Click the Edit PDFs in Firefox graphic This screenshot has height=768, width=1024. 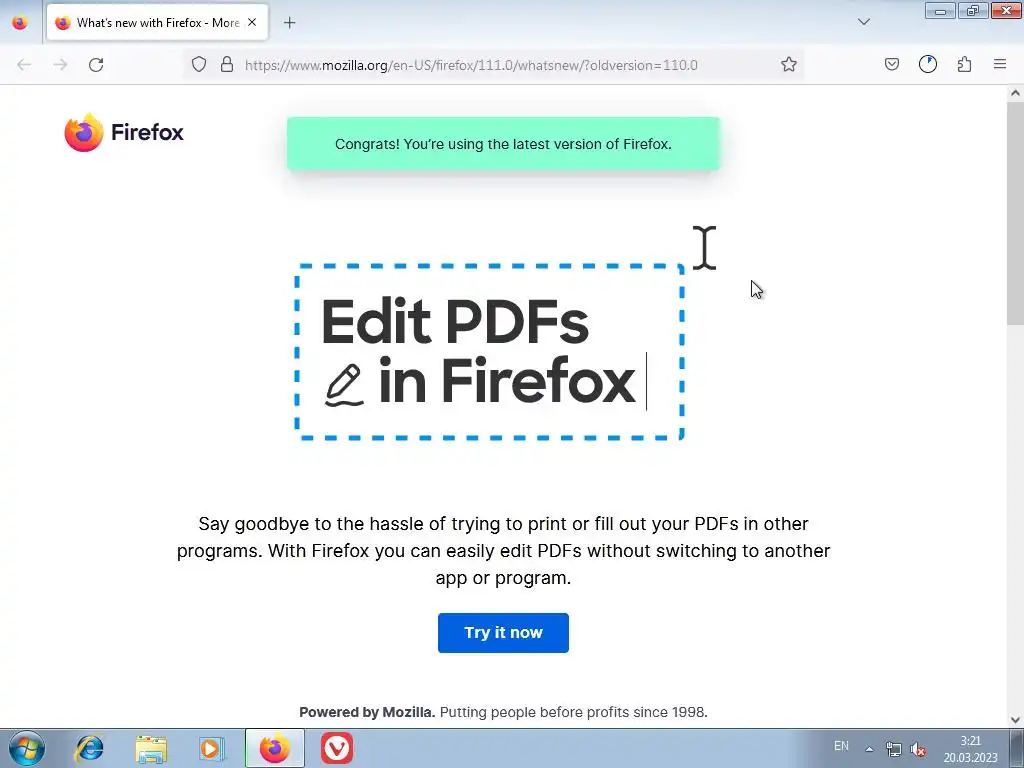point(489,352)
